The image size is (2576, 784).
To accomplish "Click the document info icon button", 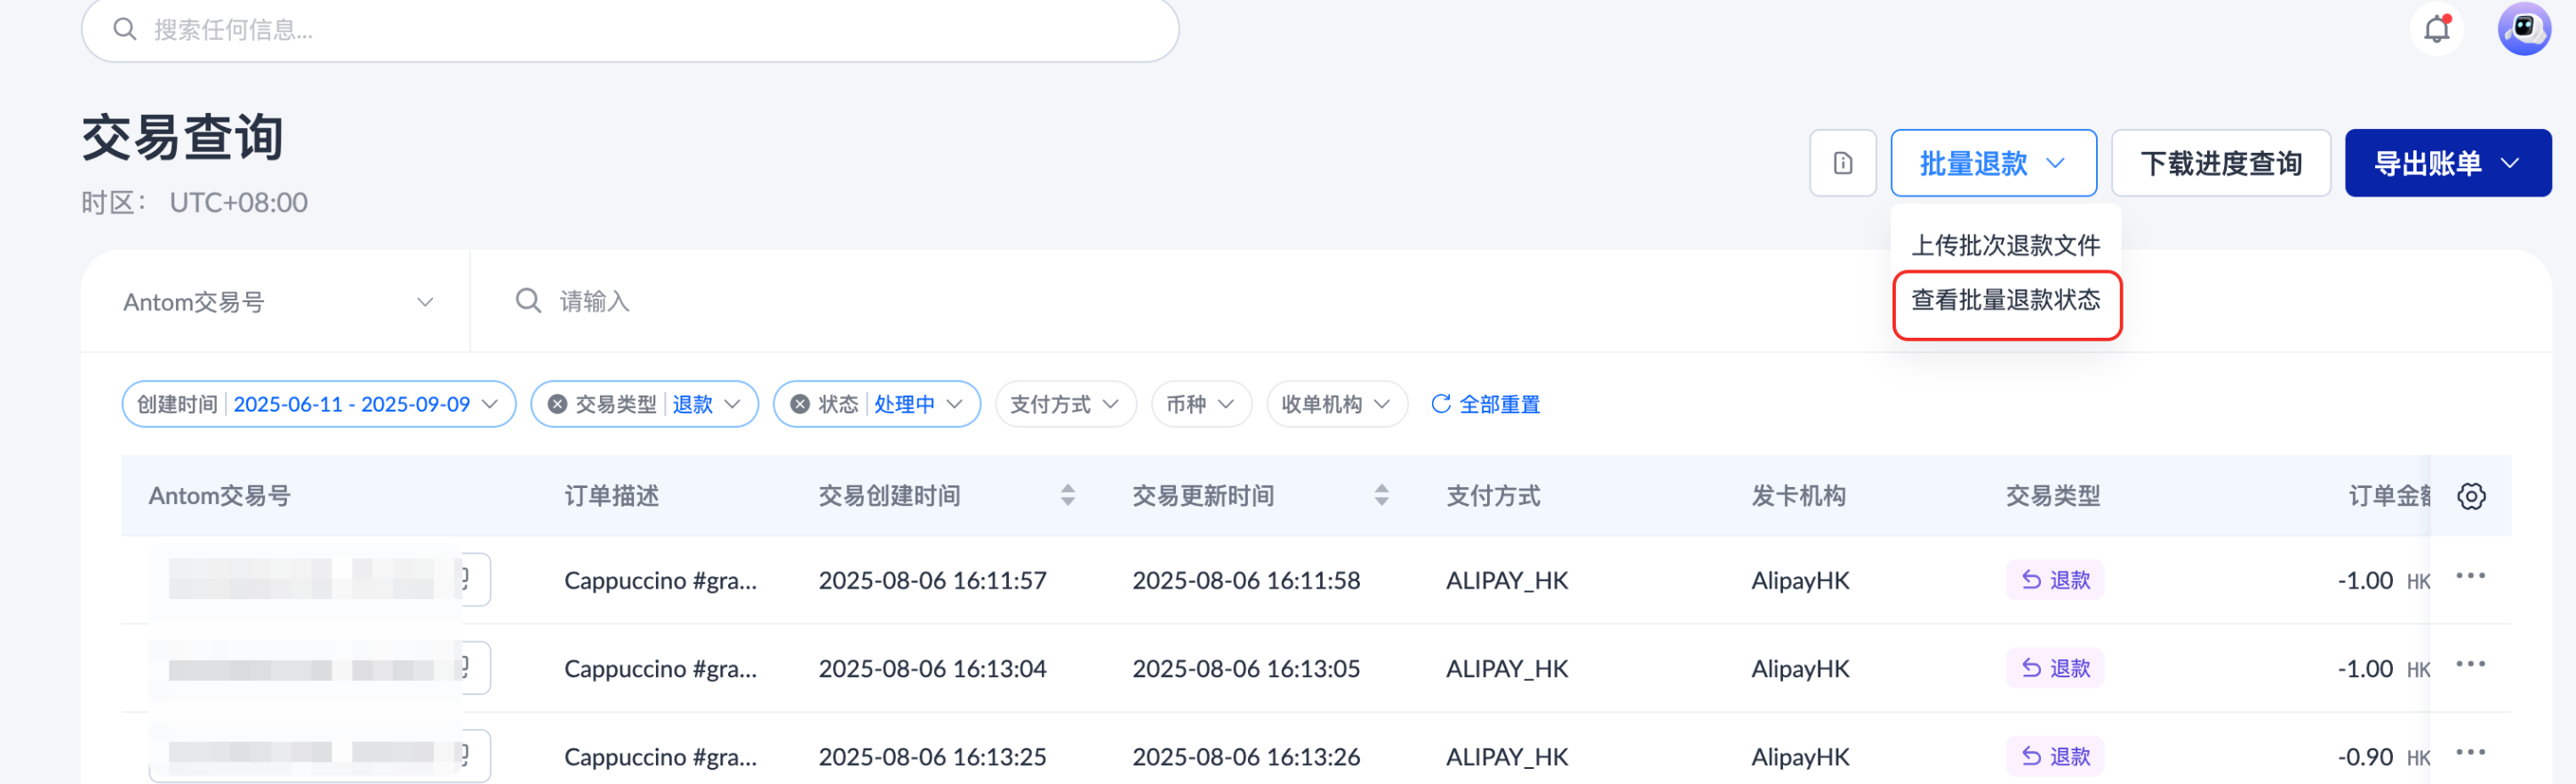I will (x=1842, y=163).
